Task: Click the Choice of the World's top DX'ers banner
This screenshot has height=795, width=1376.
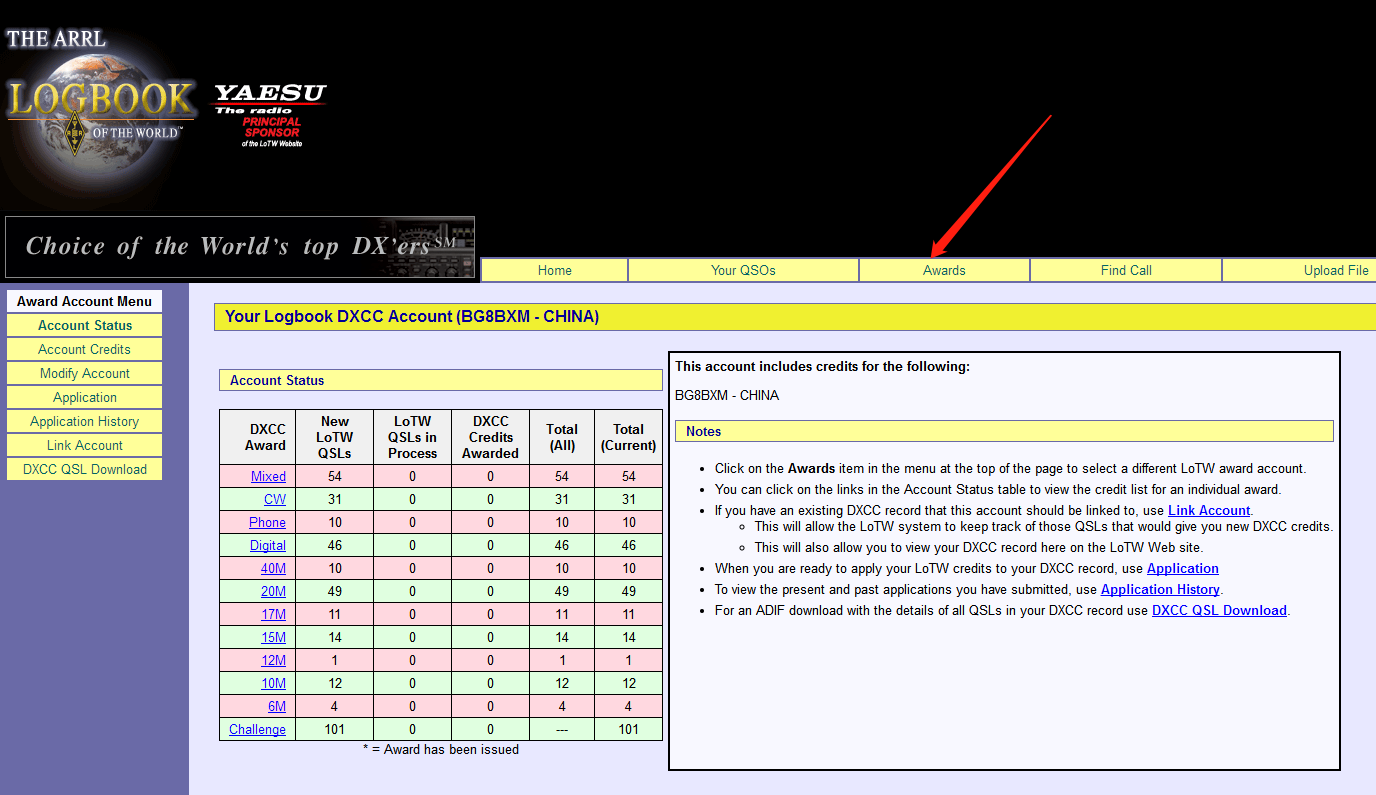Action: coord(240,247)
